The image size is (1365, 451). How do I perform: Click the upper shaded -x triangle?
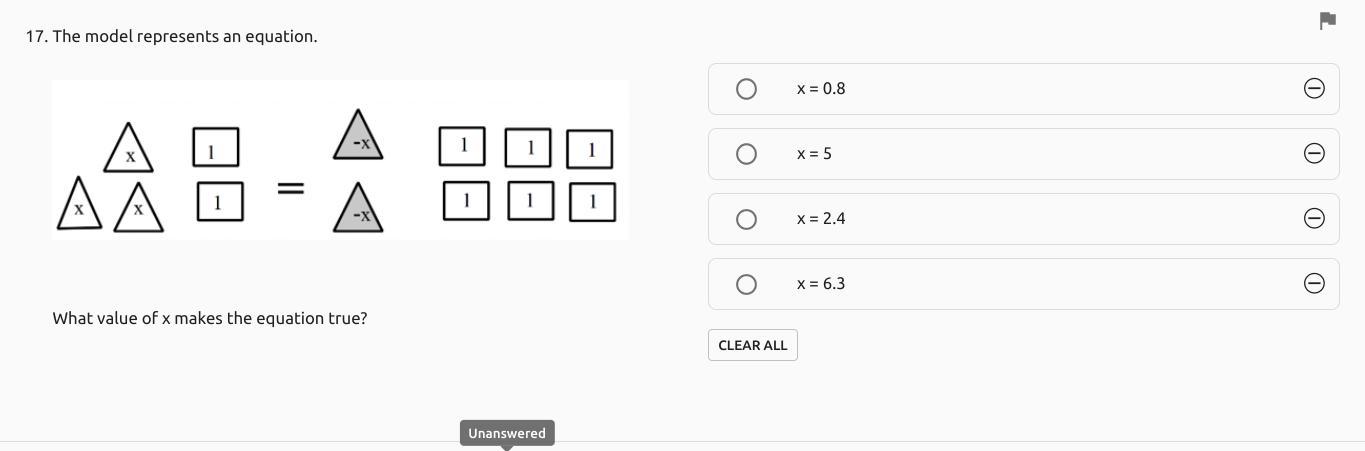[359, 140]
